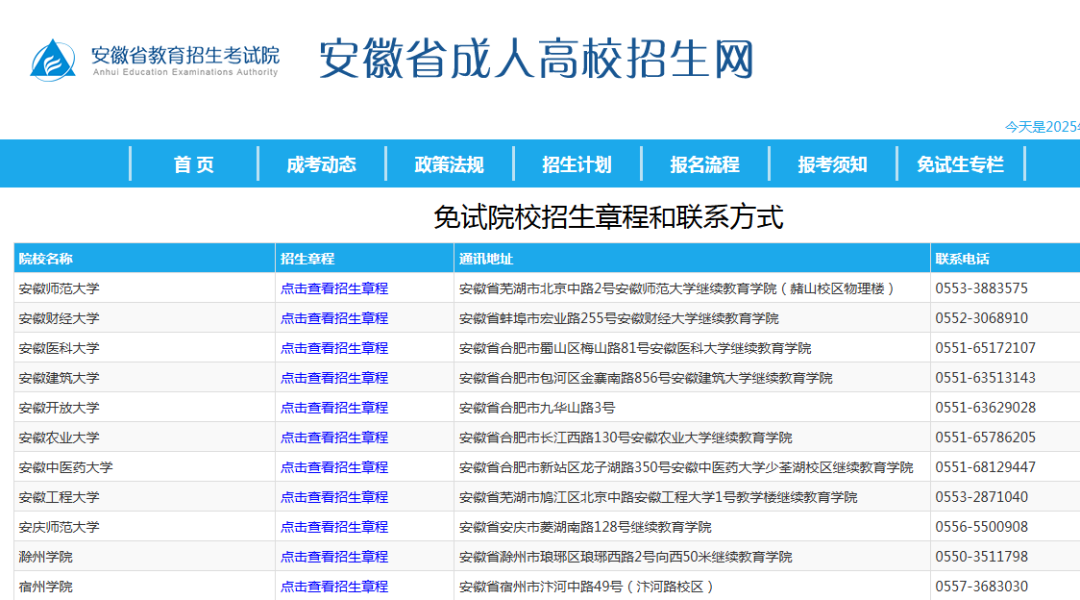Open 报名流程 from the navigation bar
The height and width of the screenshot is (600, 1080).
(x=705, y=165)
